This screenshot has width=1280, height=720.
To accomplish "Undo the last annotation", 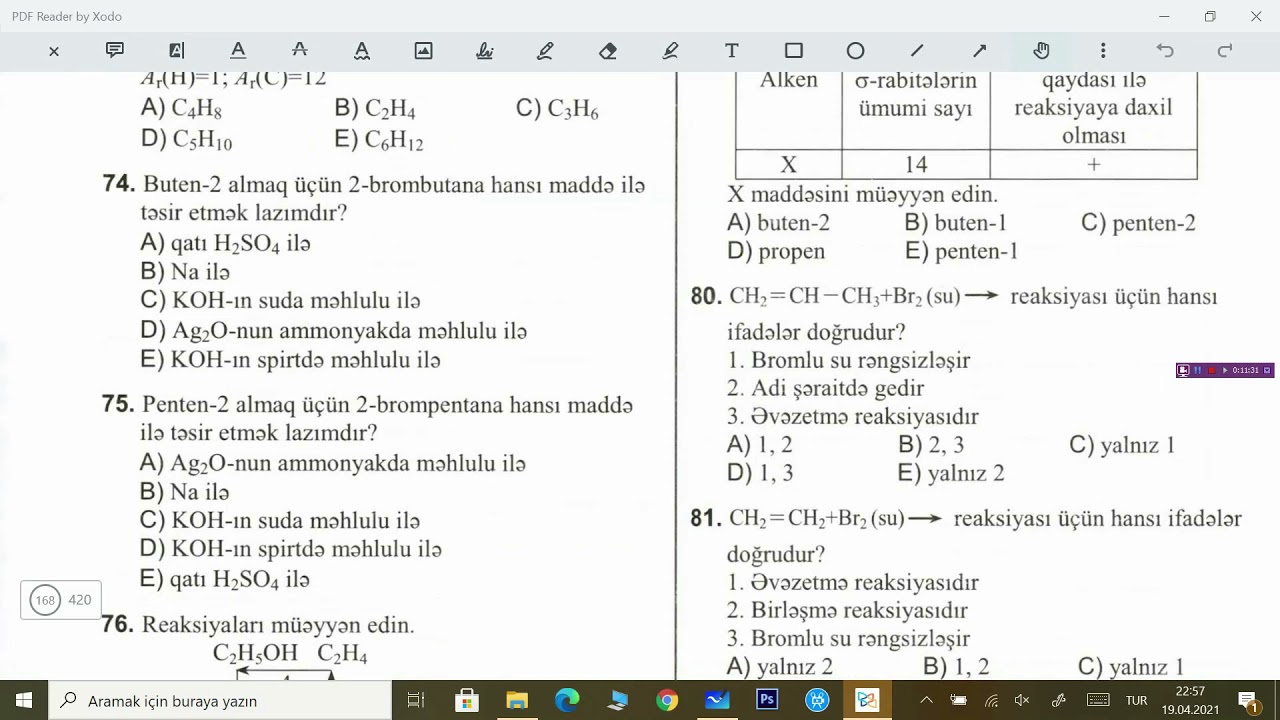I will click(x=1165, y=50).
